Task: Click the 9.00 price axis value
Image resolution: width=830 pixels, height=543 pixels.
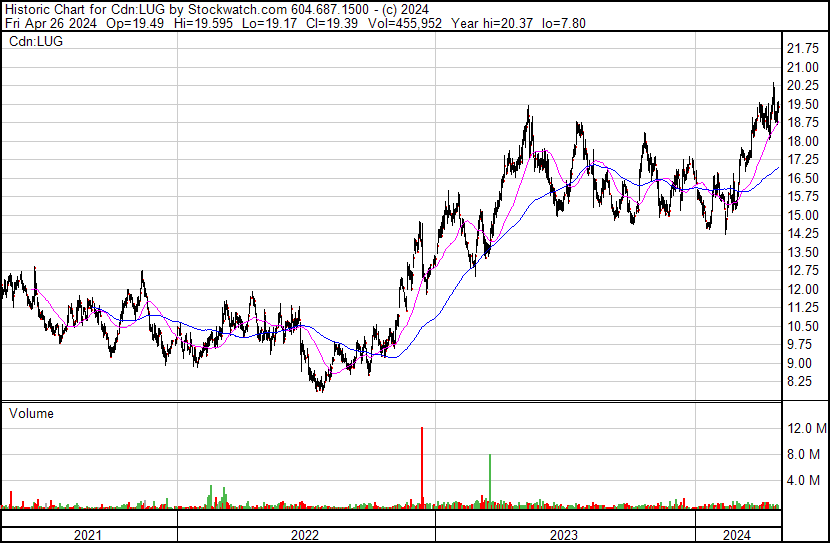Action: [x=799, y=364]
